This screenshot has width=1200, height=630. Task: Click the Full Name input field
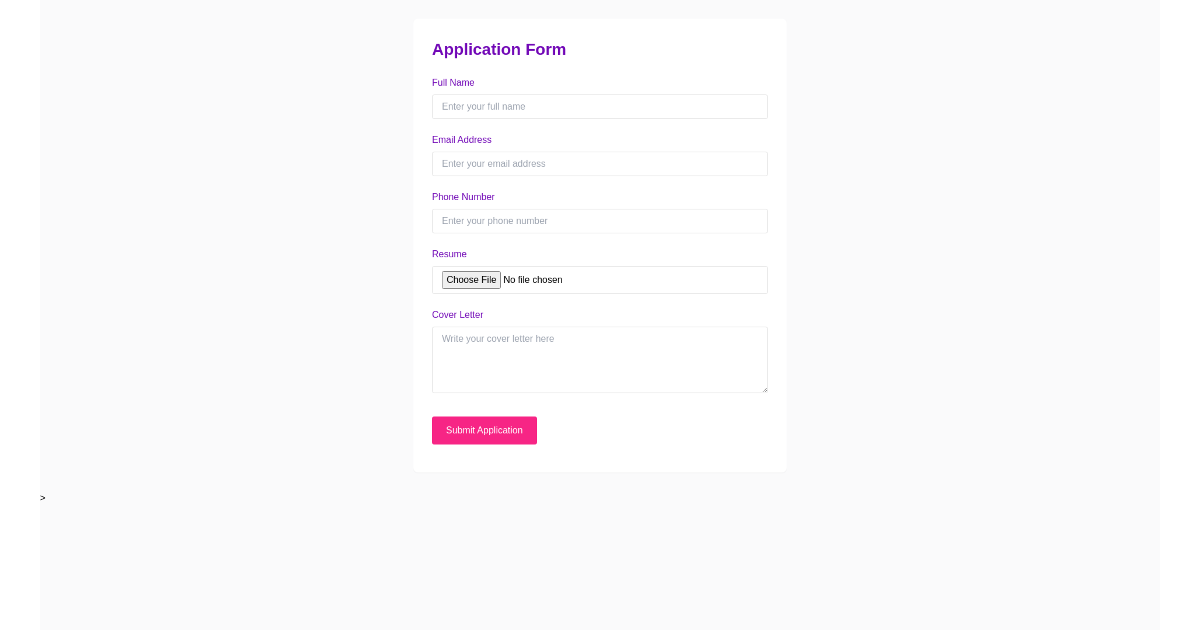click(599, 106)
